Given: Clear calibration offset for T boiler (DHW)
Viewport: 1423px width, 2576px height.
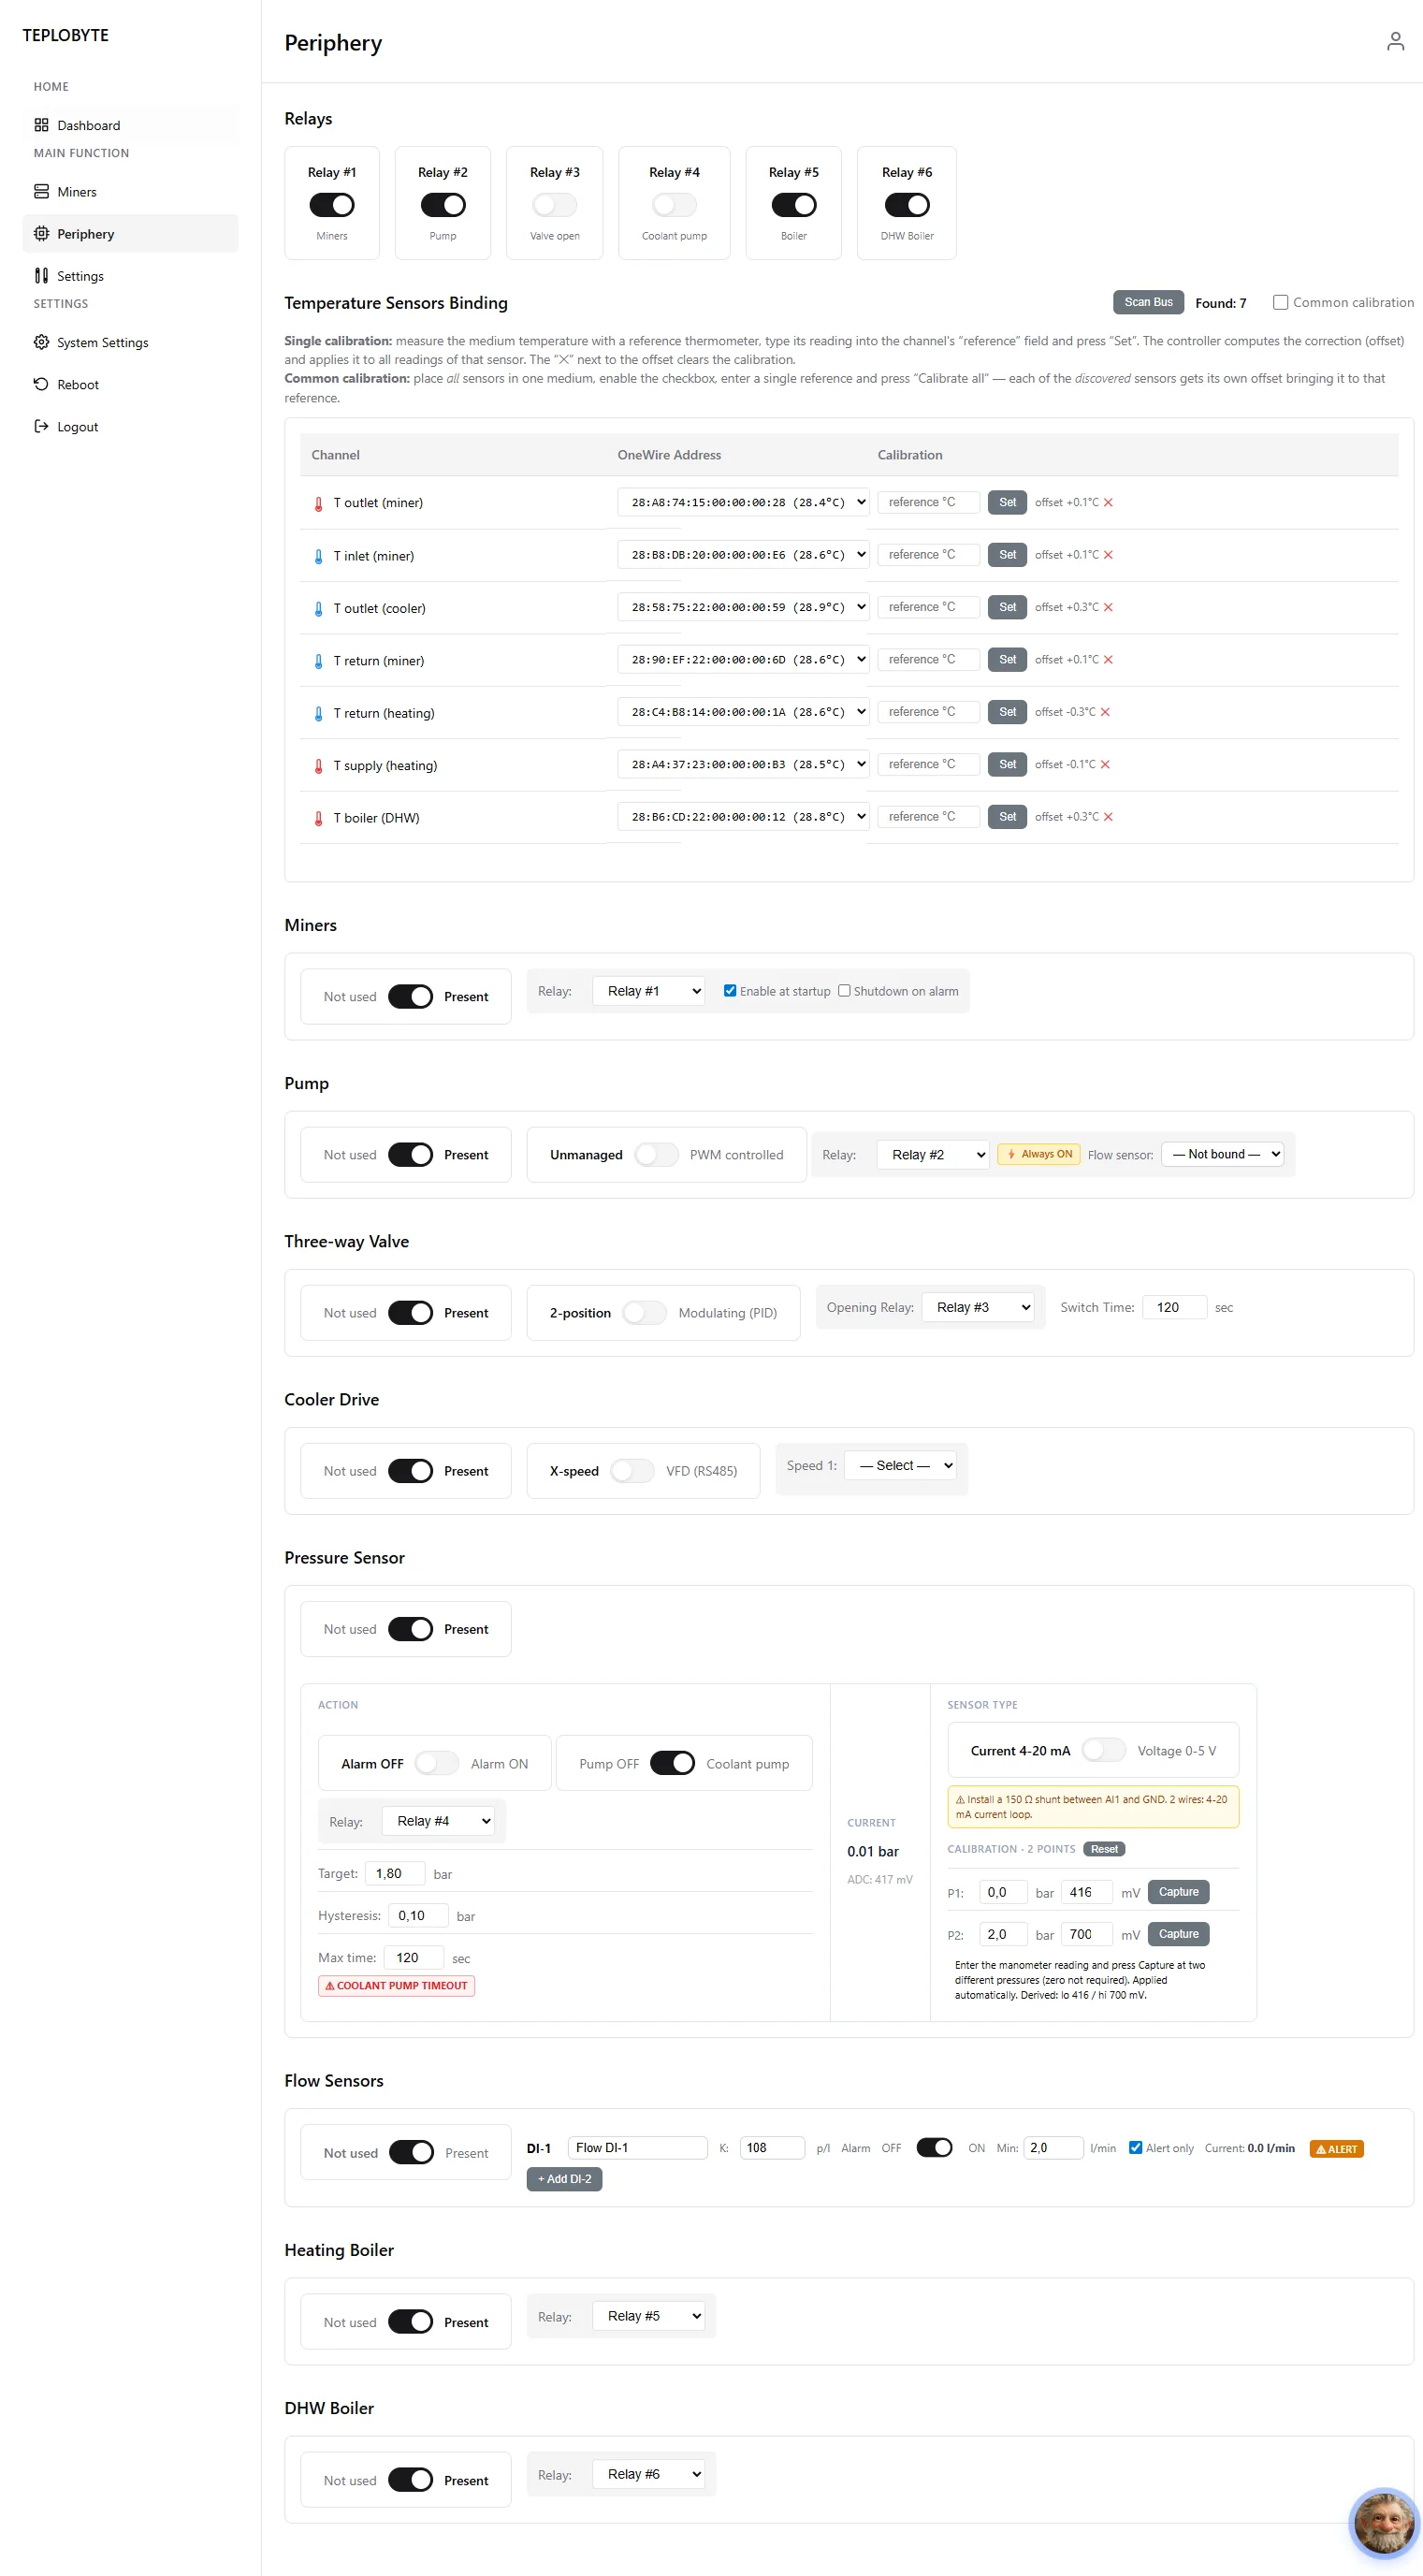Looking at the screenshot, I should [1108, 817].
